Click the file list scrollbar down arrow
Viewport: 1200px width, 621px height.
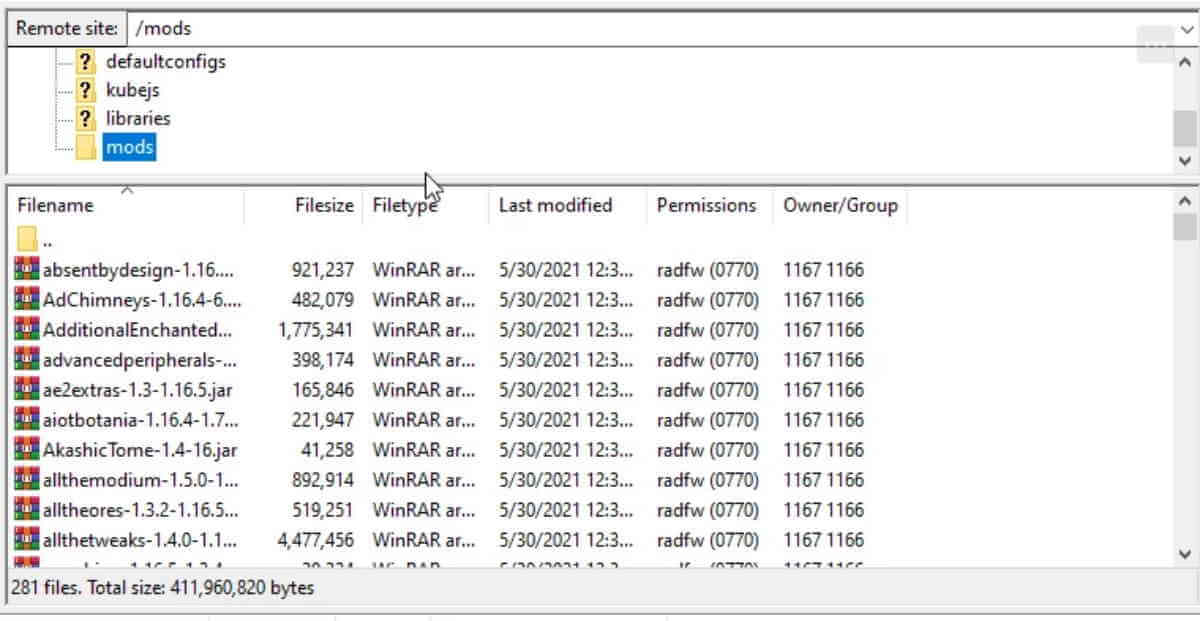(1185, 554)
